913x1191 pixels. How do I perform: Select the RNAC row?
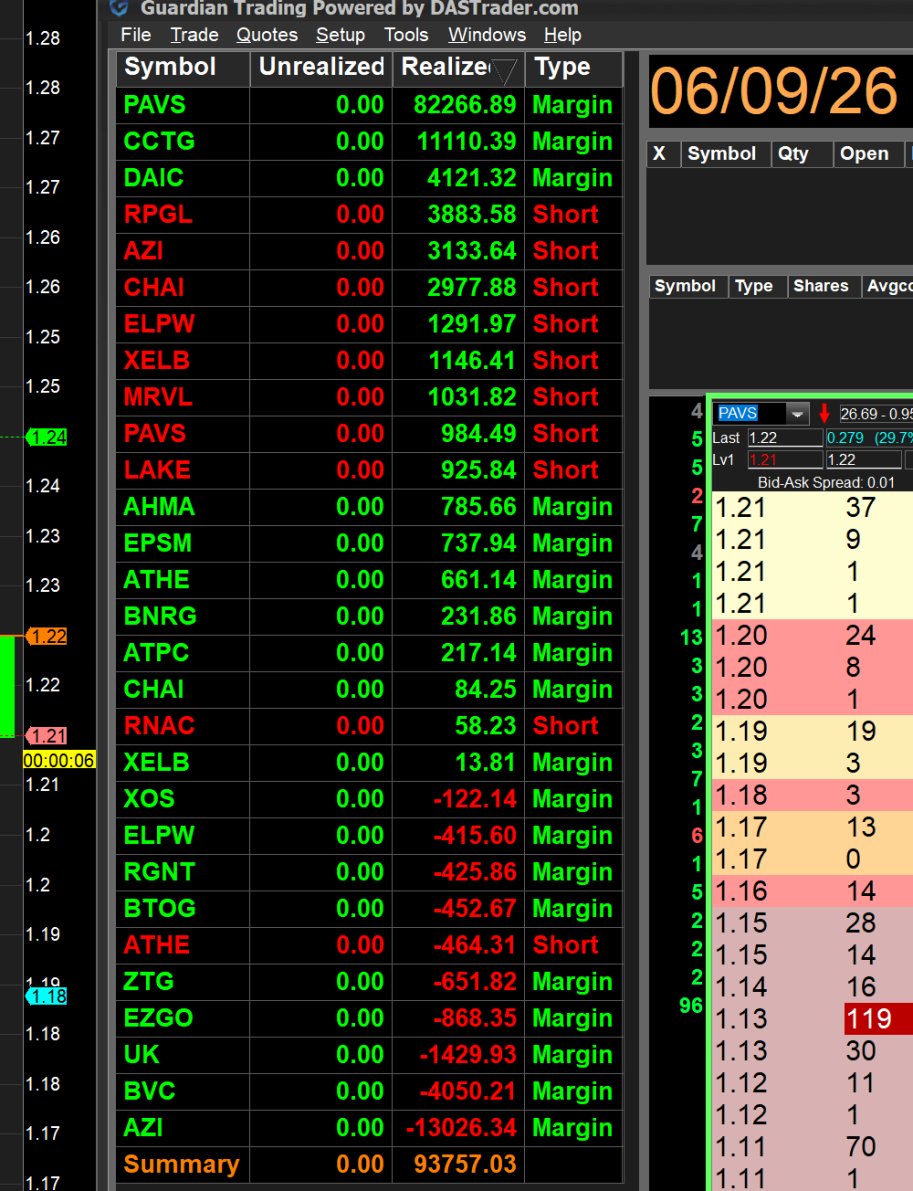(x=369, y=725)
